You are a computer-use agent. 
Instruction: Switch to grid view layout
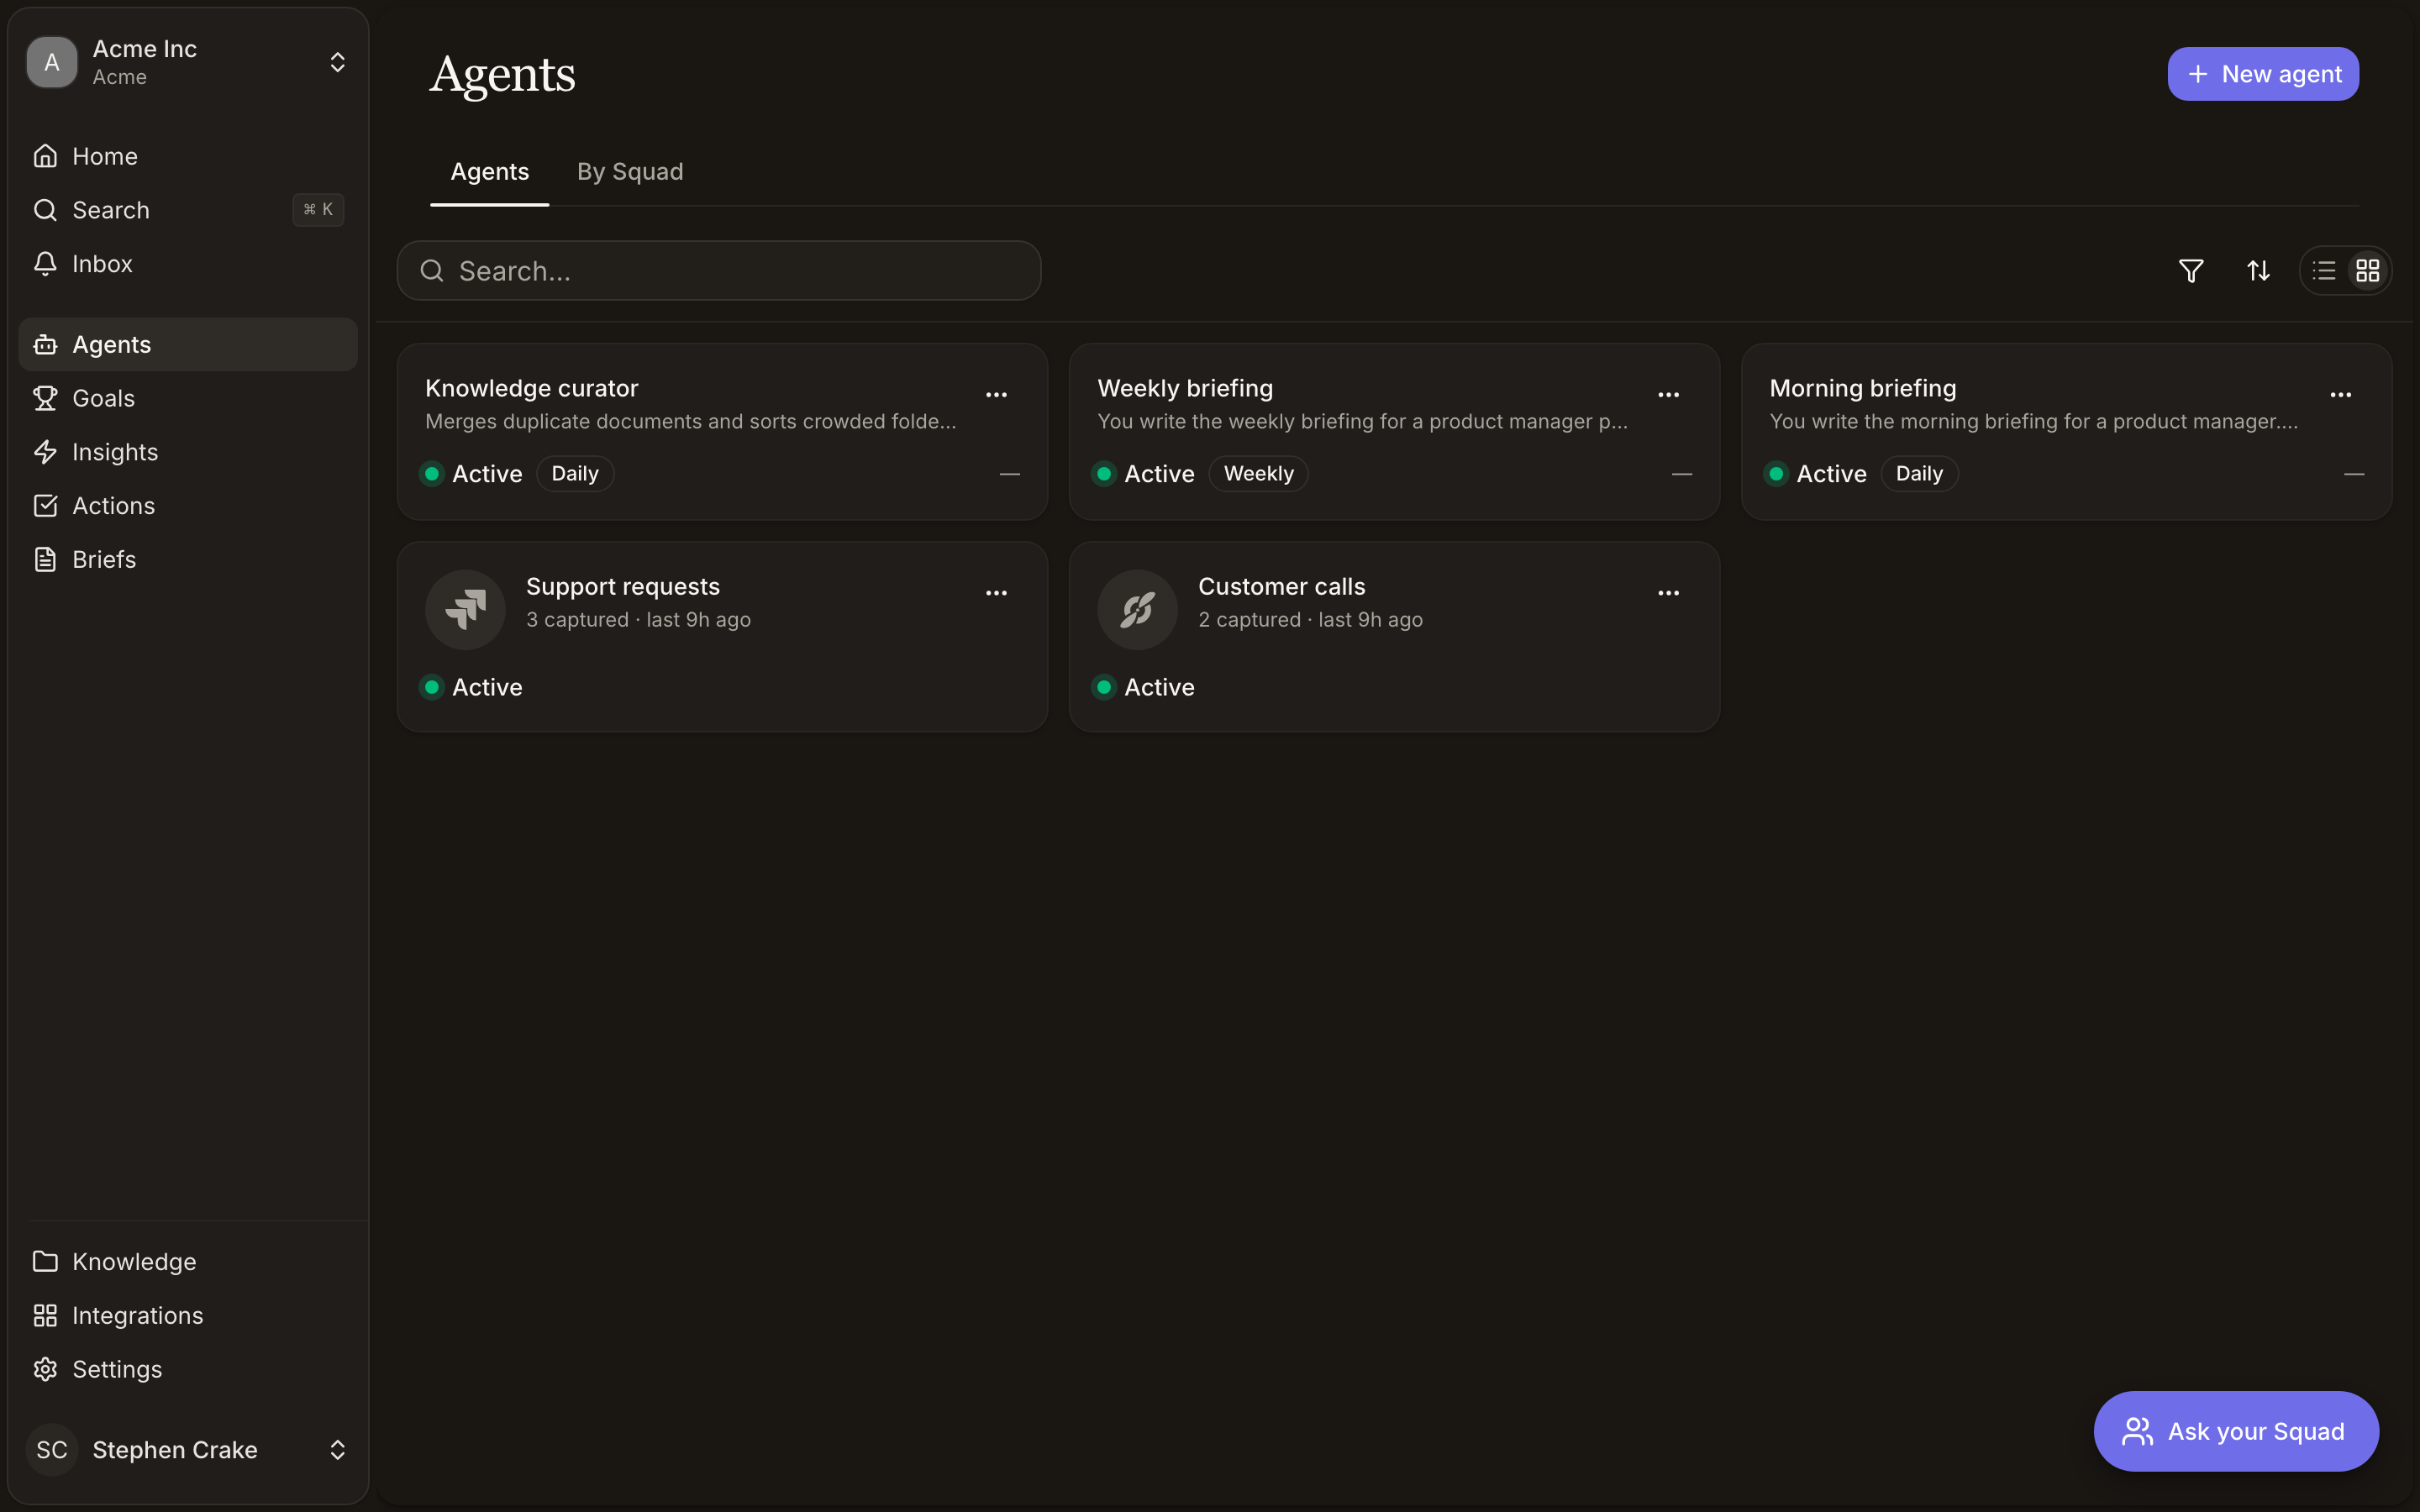click(x=2367, y=271)
